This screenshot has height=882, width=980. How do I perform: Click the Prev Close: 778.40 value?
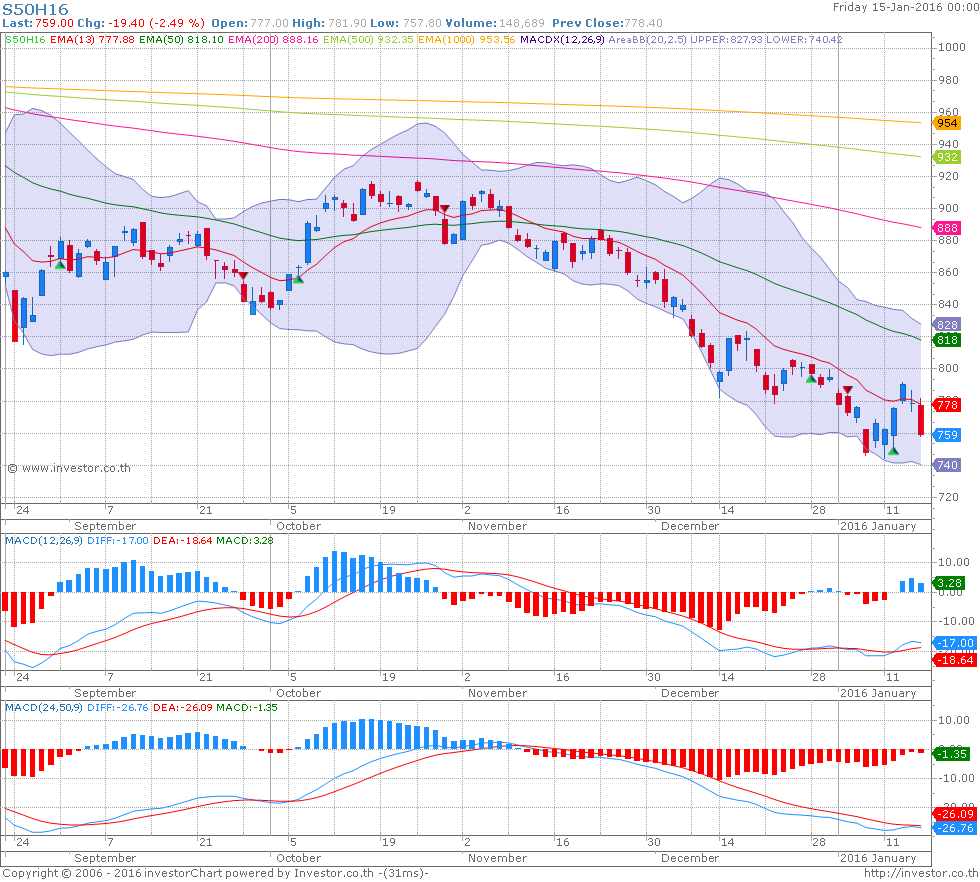click(608, 23)
